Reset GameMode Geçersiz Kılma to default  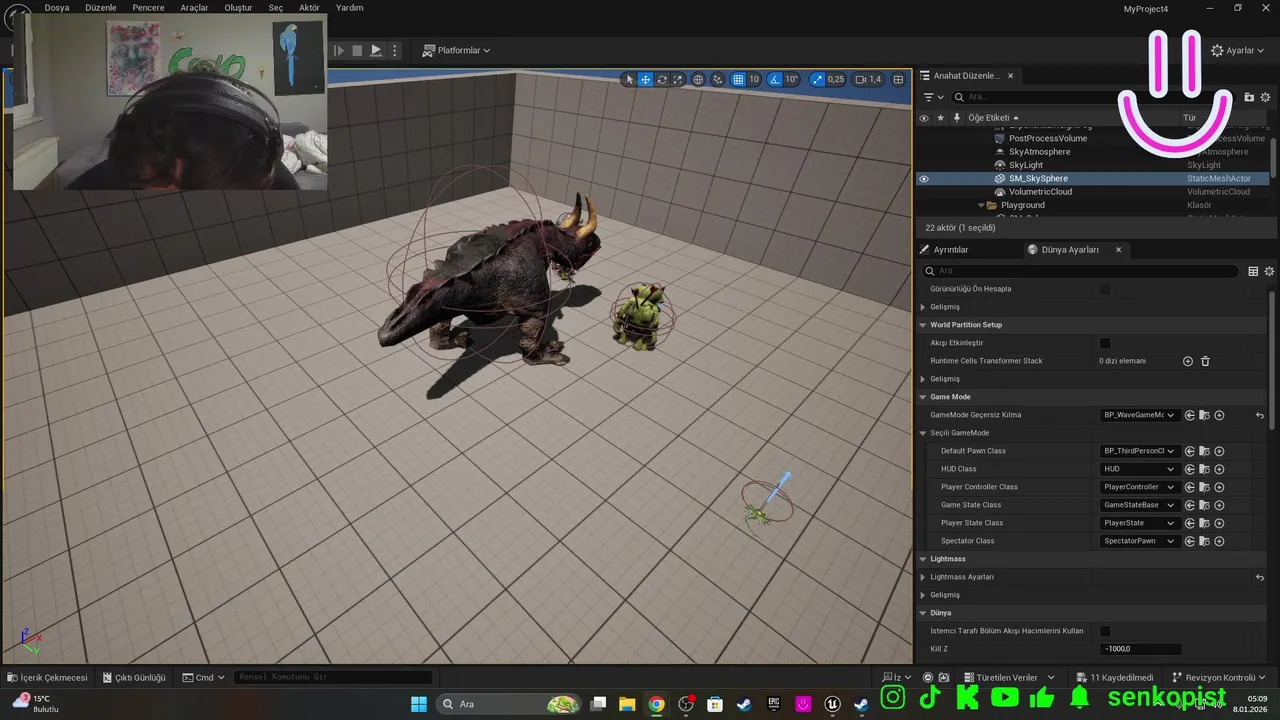(1260, 415)
